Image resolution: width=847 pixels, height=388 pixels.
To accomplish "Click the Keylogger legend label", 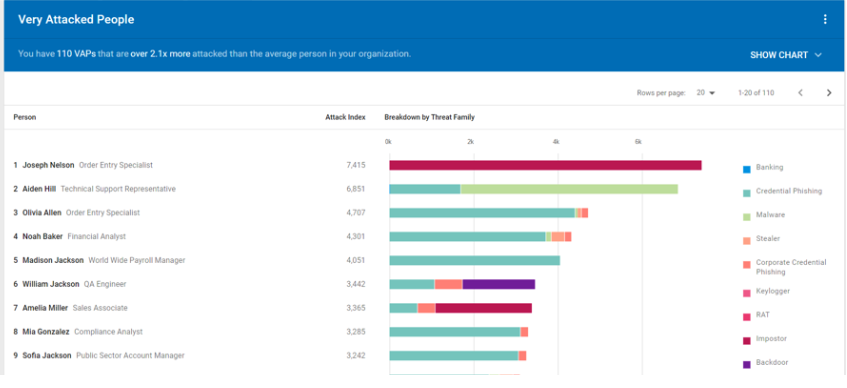I will pyautogui.click(x=773, y=291).
